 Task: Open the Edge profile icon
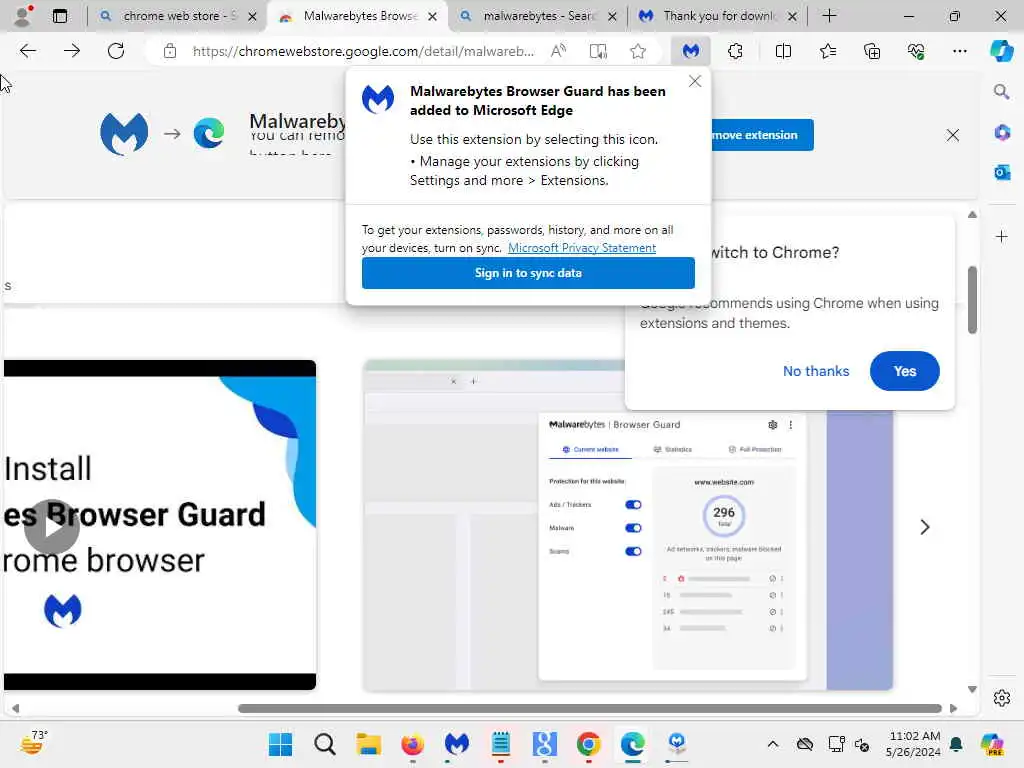coord(23,16)
